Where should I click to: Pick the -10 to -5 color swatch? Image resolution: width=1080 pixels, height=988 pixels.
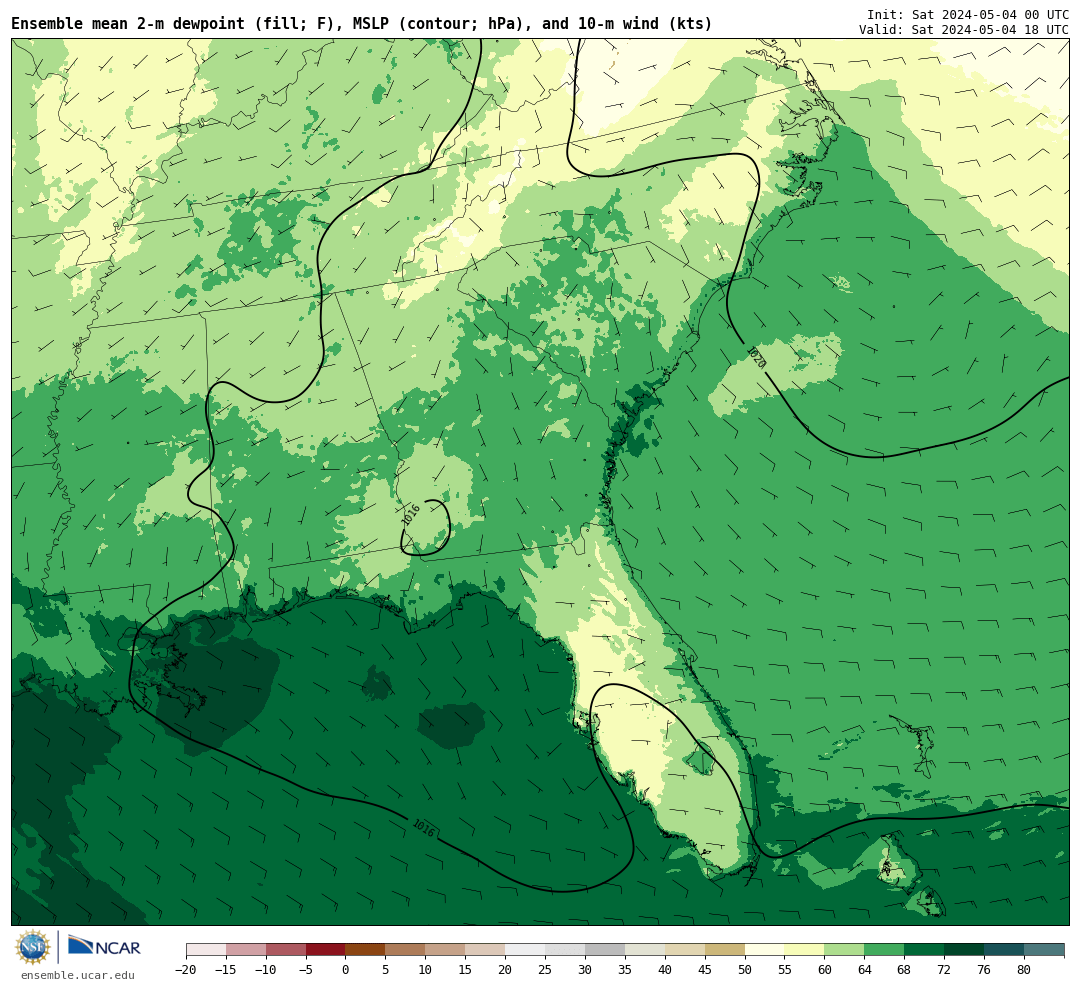tap(287, 950)
